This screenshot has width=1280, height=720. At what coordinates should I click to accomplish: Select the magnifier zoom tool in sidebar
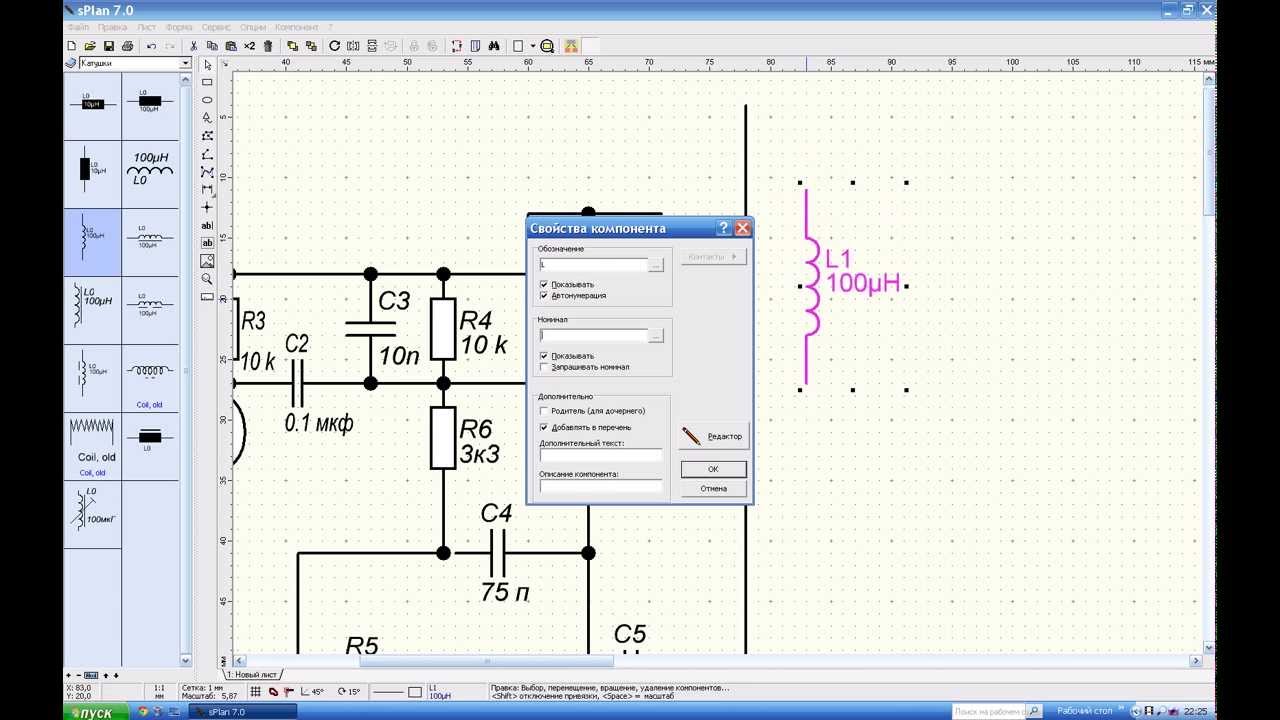coord(207,279)
